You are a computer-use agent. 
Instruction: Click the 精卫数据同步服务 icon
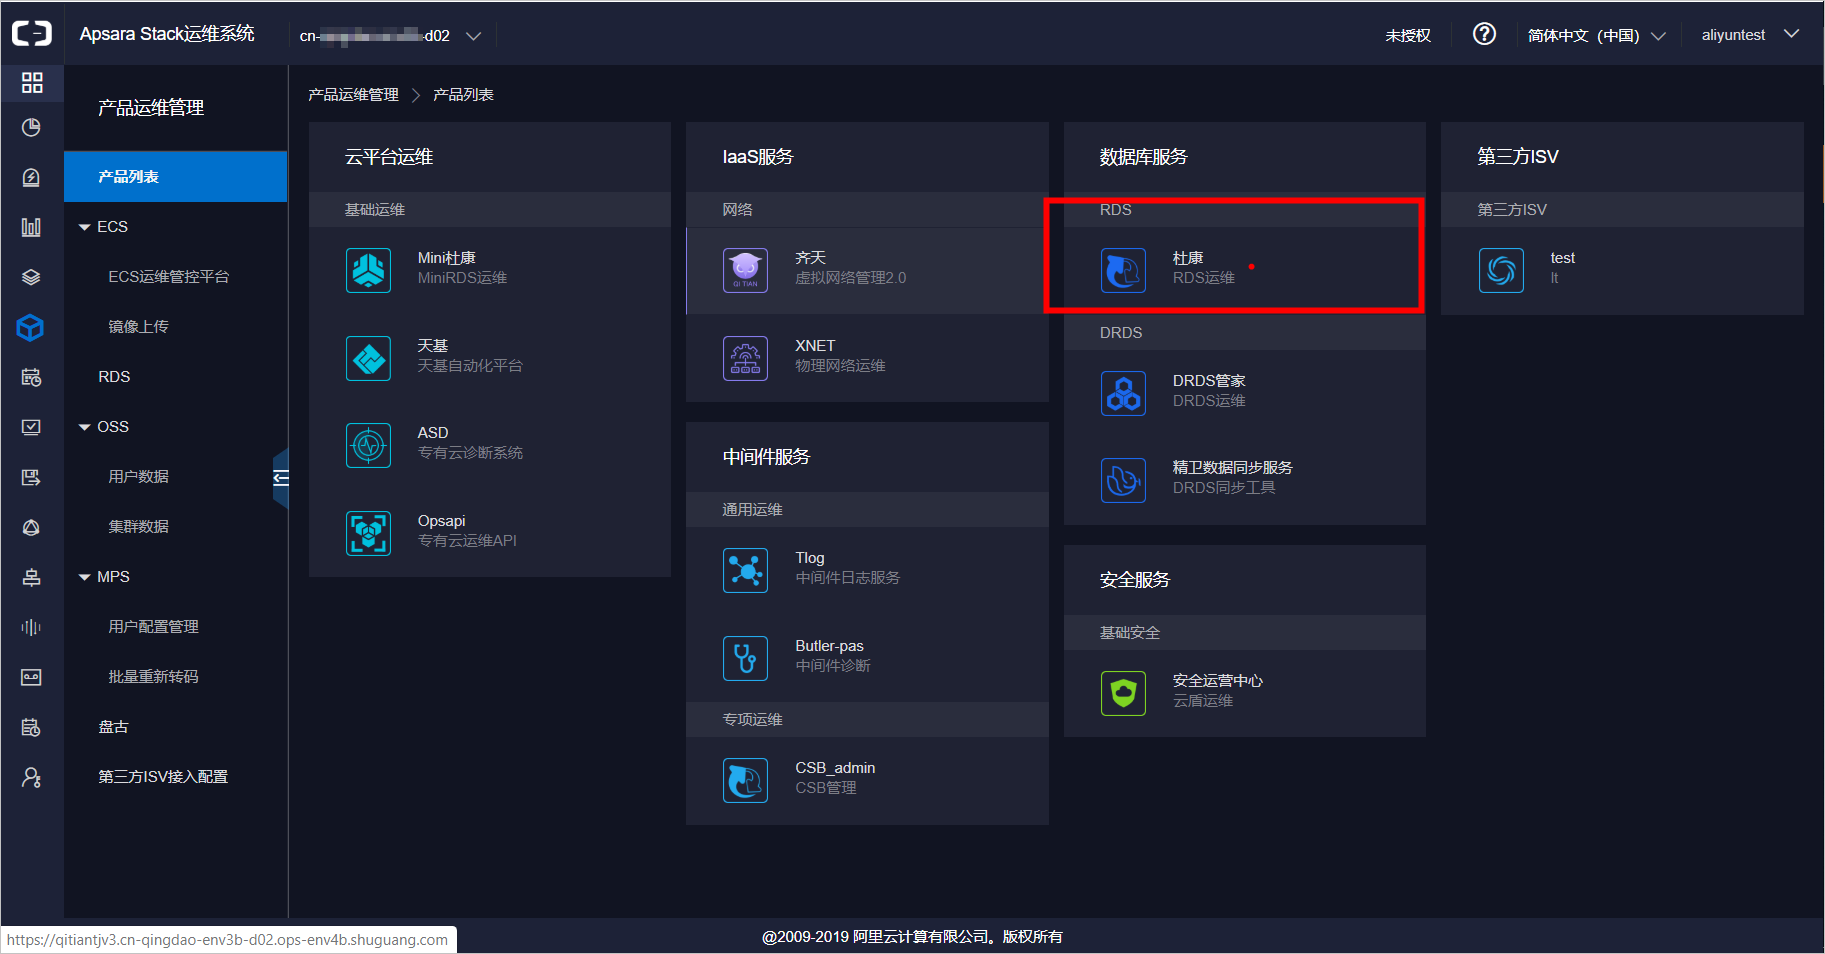pos(1123,480)
